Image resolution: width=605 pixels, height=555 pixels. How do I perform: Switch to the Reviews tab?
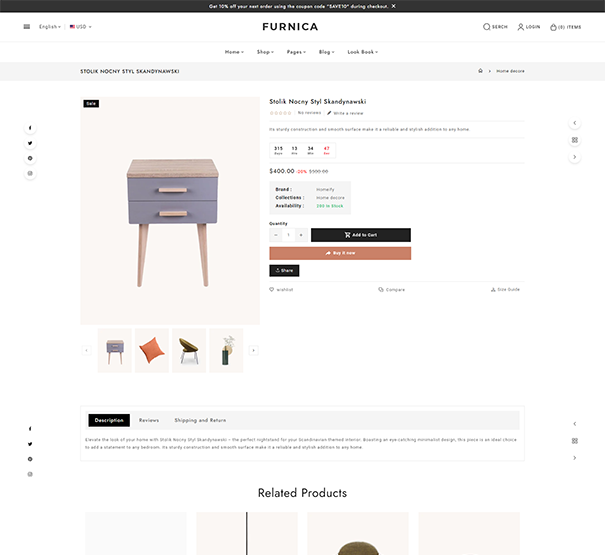pos(149,420)
